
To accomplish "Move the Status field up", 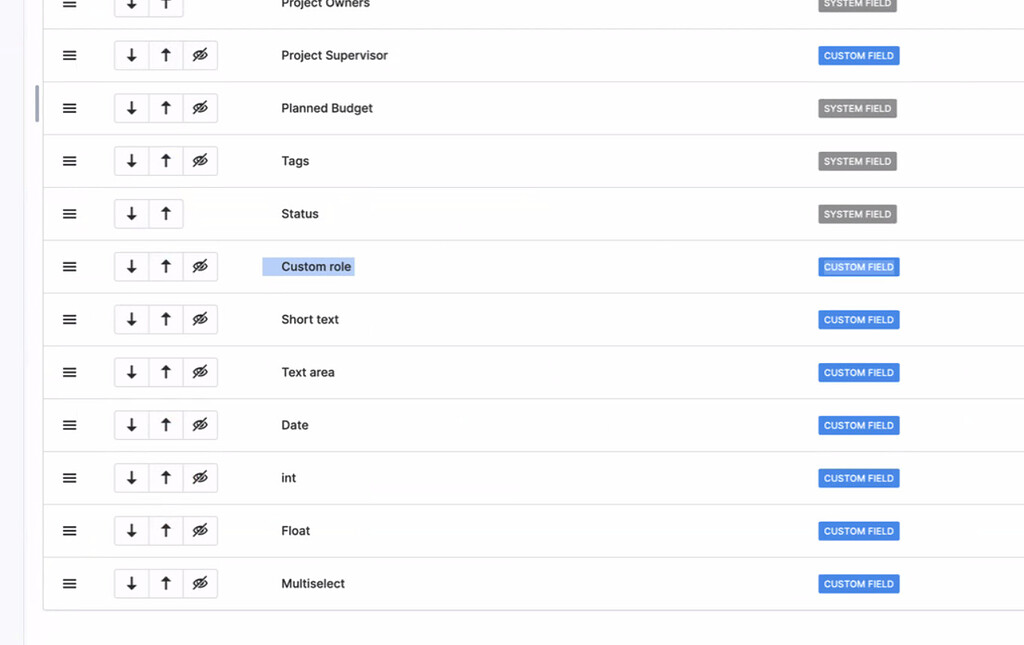I will 166,213.
